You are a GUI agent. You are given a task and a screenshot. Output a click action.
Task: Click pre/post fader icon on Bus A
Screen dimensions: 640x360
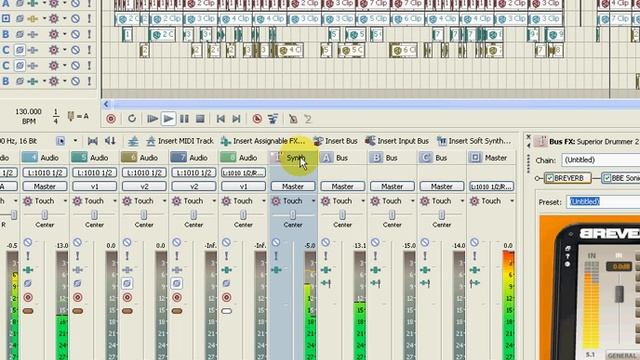(326, 283)
